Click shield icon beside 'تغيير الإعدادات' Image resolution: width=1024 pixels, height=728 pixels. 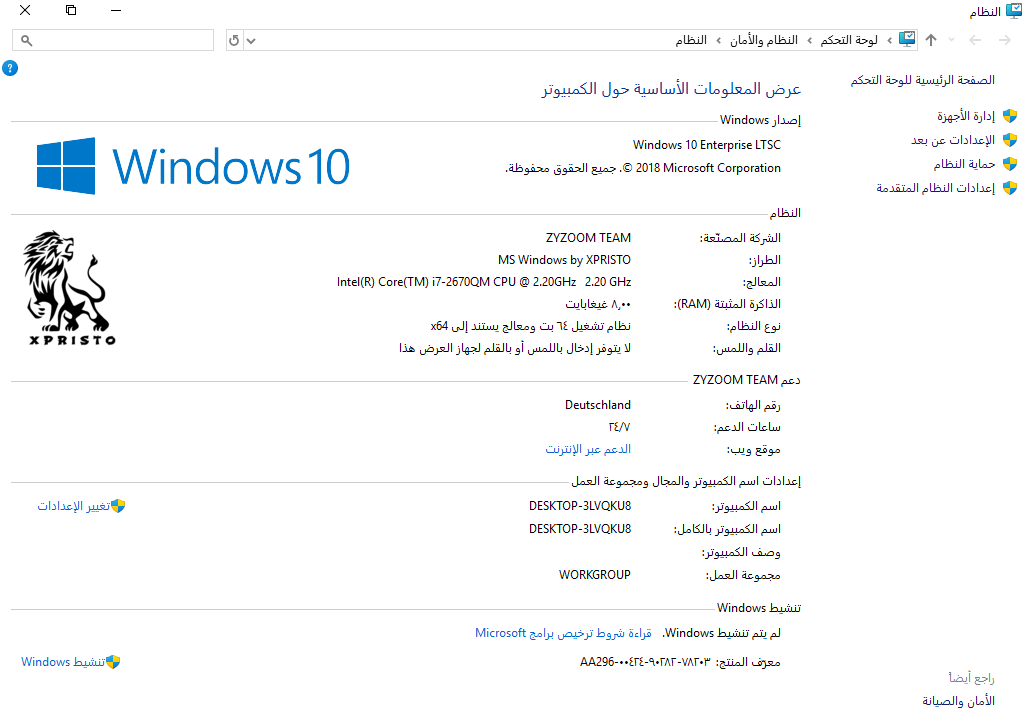pyautogui.click(x=118, y=506)
